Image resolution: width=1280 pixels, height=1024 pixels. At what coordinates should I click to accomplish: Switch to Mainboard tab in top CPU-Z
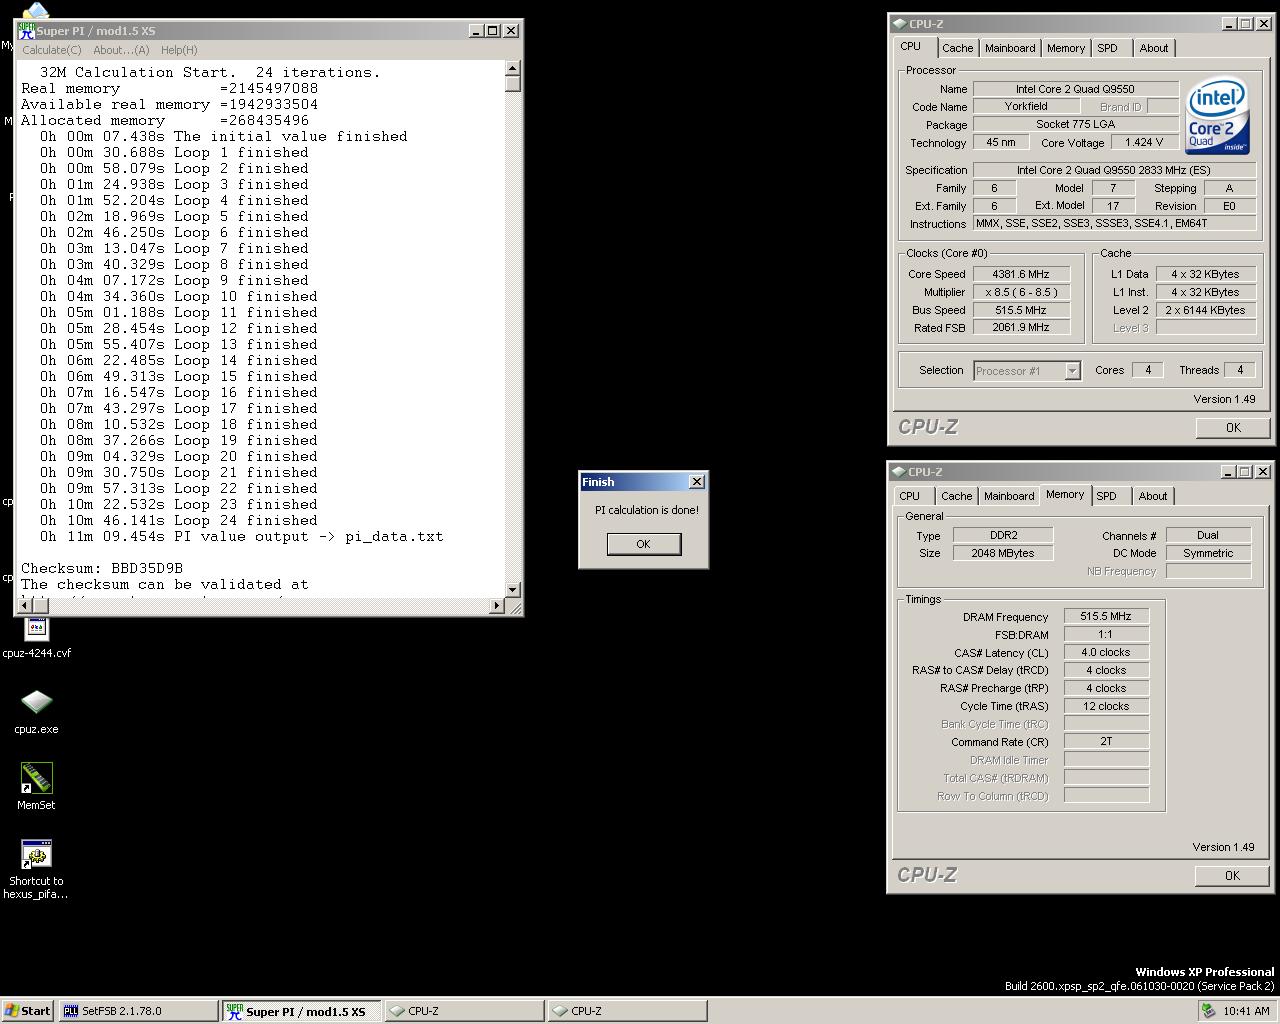point(1010,48)
